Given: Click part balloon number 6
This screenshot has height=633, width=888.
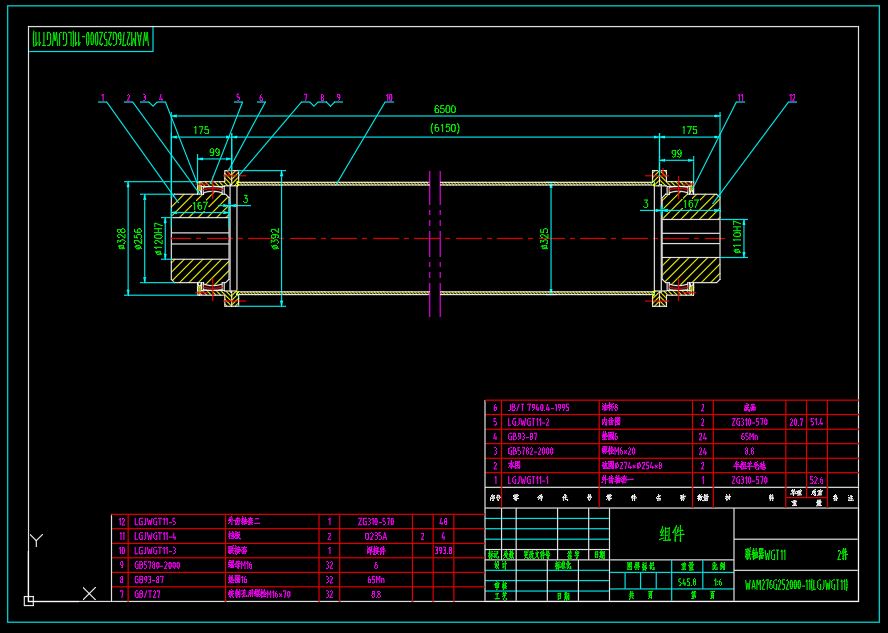Looking at the screenshot, I should [x=261, y=98].
